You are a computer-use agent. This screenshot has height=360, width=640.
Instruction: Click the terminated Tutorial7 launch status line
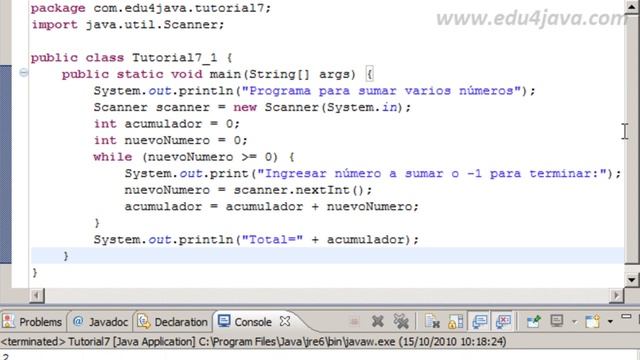[253, 341]
